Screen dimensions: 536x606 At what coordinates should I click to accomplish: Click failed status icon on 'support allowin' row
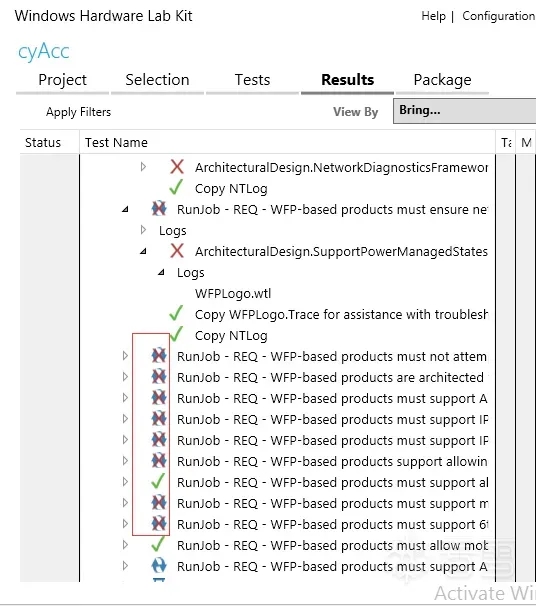[159, 461]
